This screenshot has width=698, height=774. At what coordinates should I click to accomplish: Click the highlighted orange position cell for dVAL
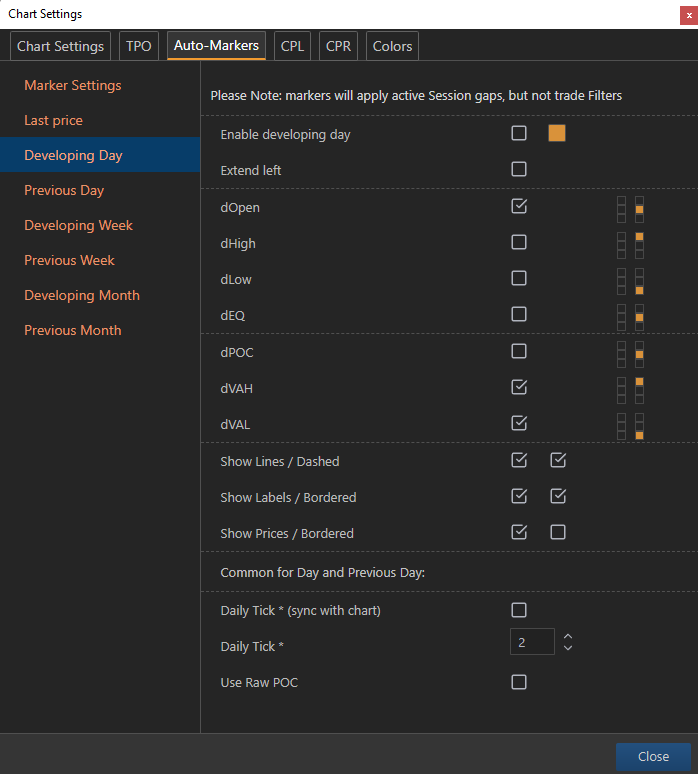coord(639,435)
